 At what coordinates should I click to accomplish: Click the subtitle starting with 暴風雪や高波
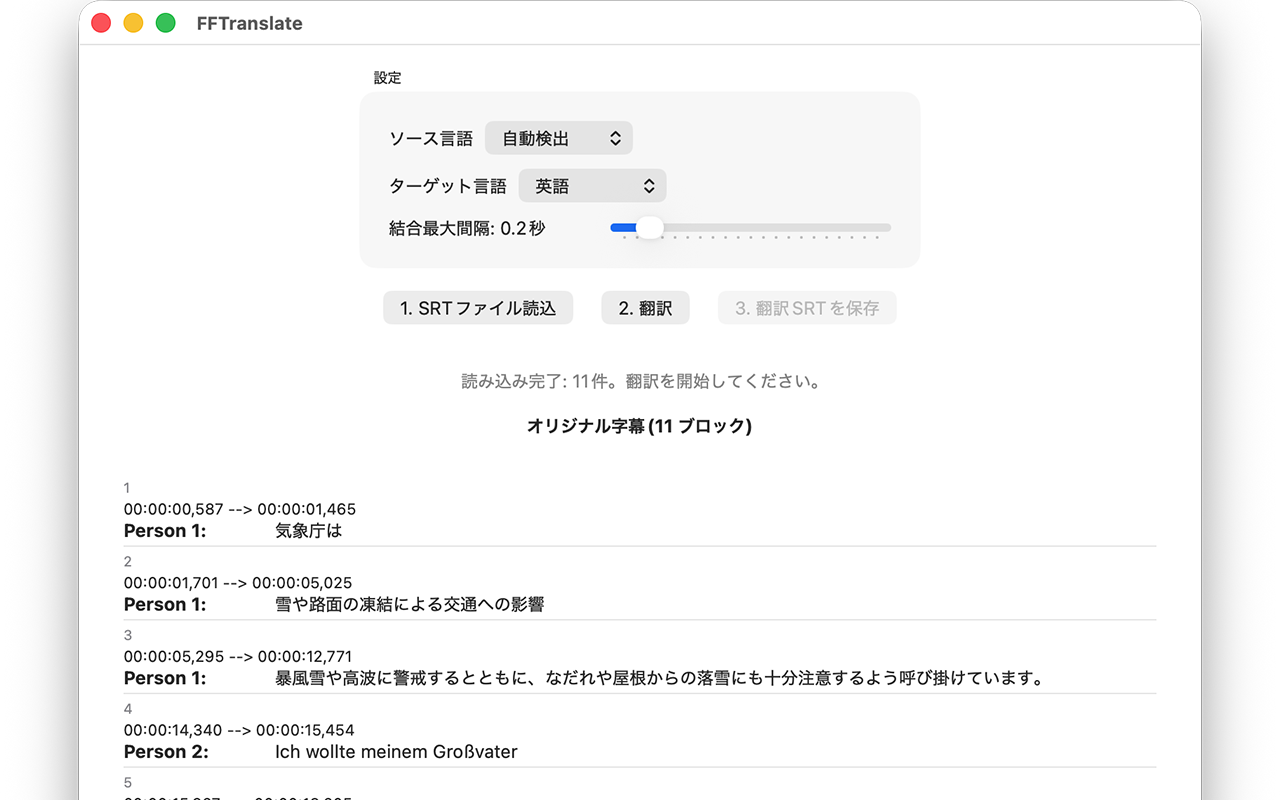659,679
